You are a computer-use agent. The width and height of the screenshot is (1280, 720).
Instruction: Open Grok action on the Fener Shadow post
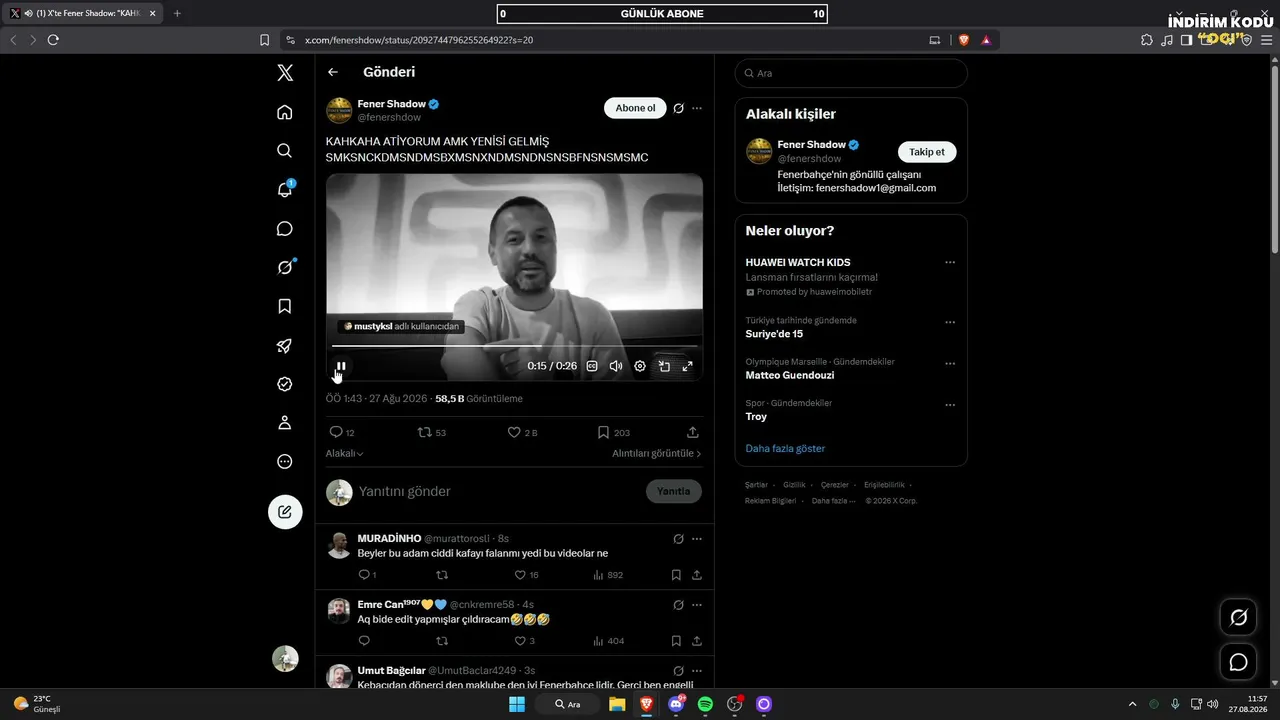[x=678, y=108]
